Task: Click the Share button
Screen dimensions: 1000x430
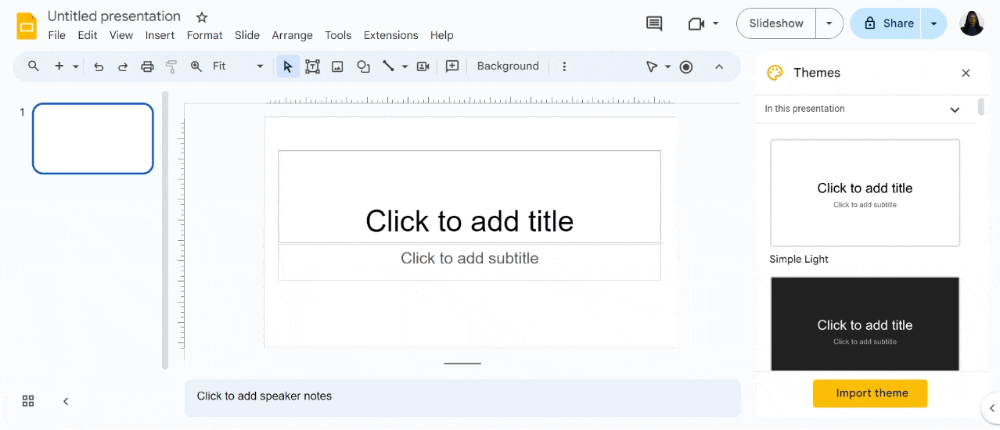Action: coord(886,24)
